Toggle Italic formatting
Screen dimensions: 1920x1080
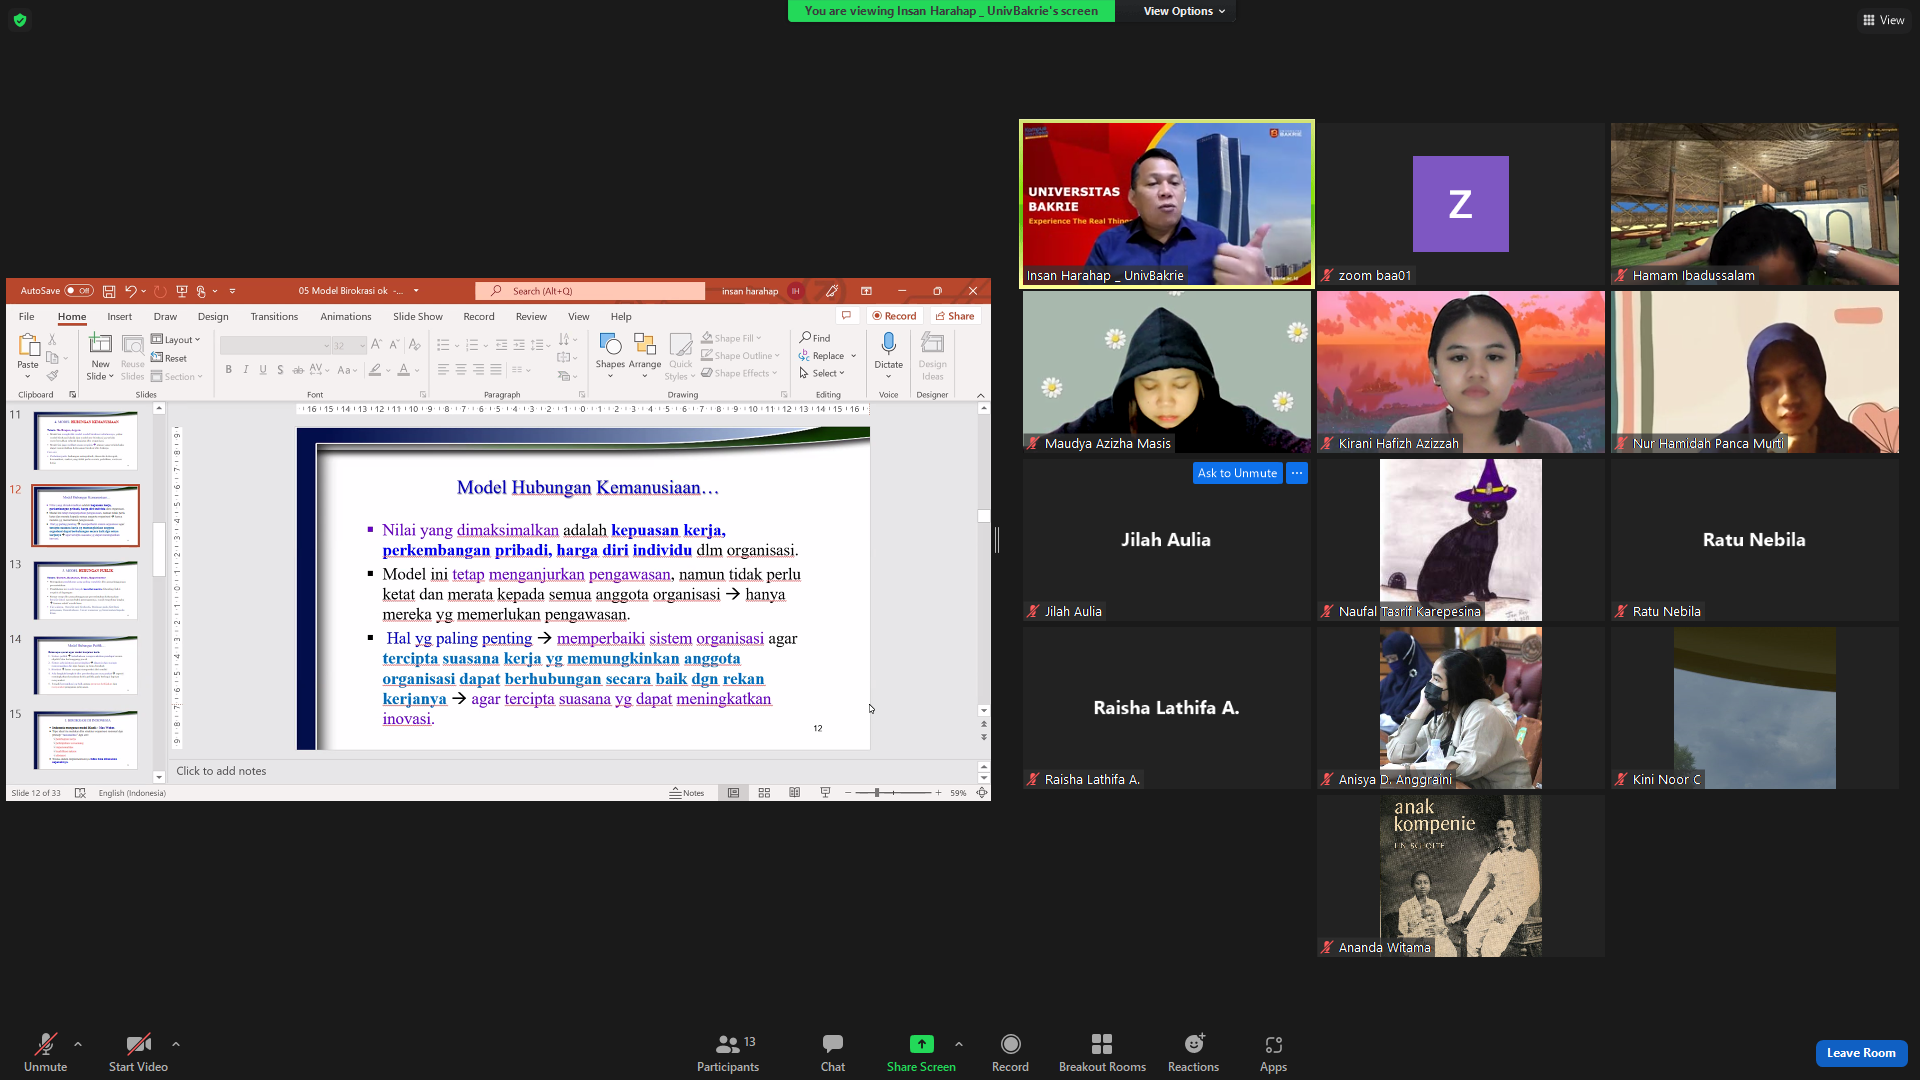(x=246, y=370)
